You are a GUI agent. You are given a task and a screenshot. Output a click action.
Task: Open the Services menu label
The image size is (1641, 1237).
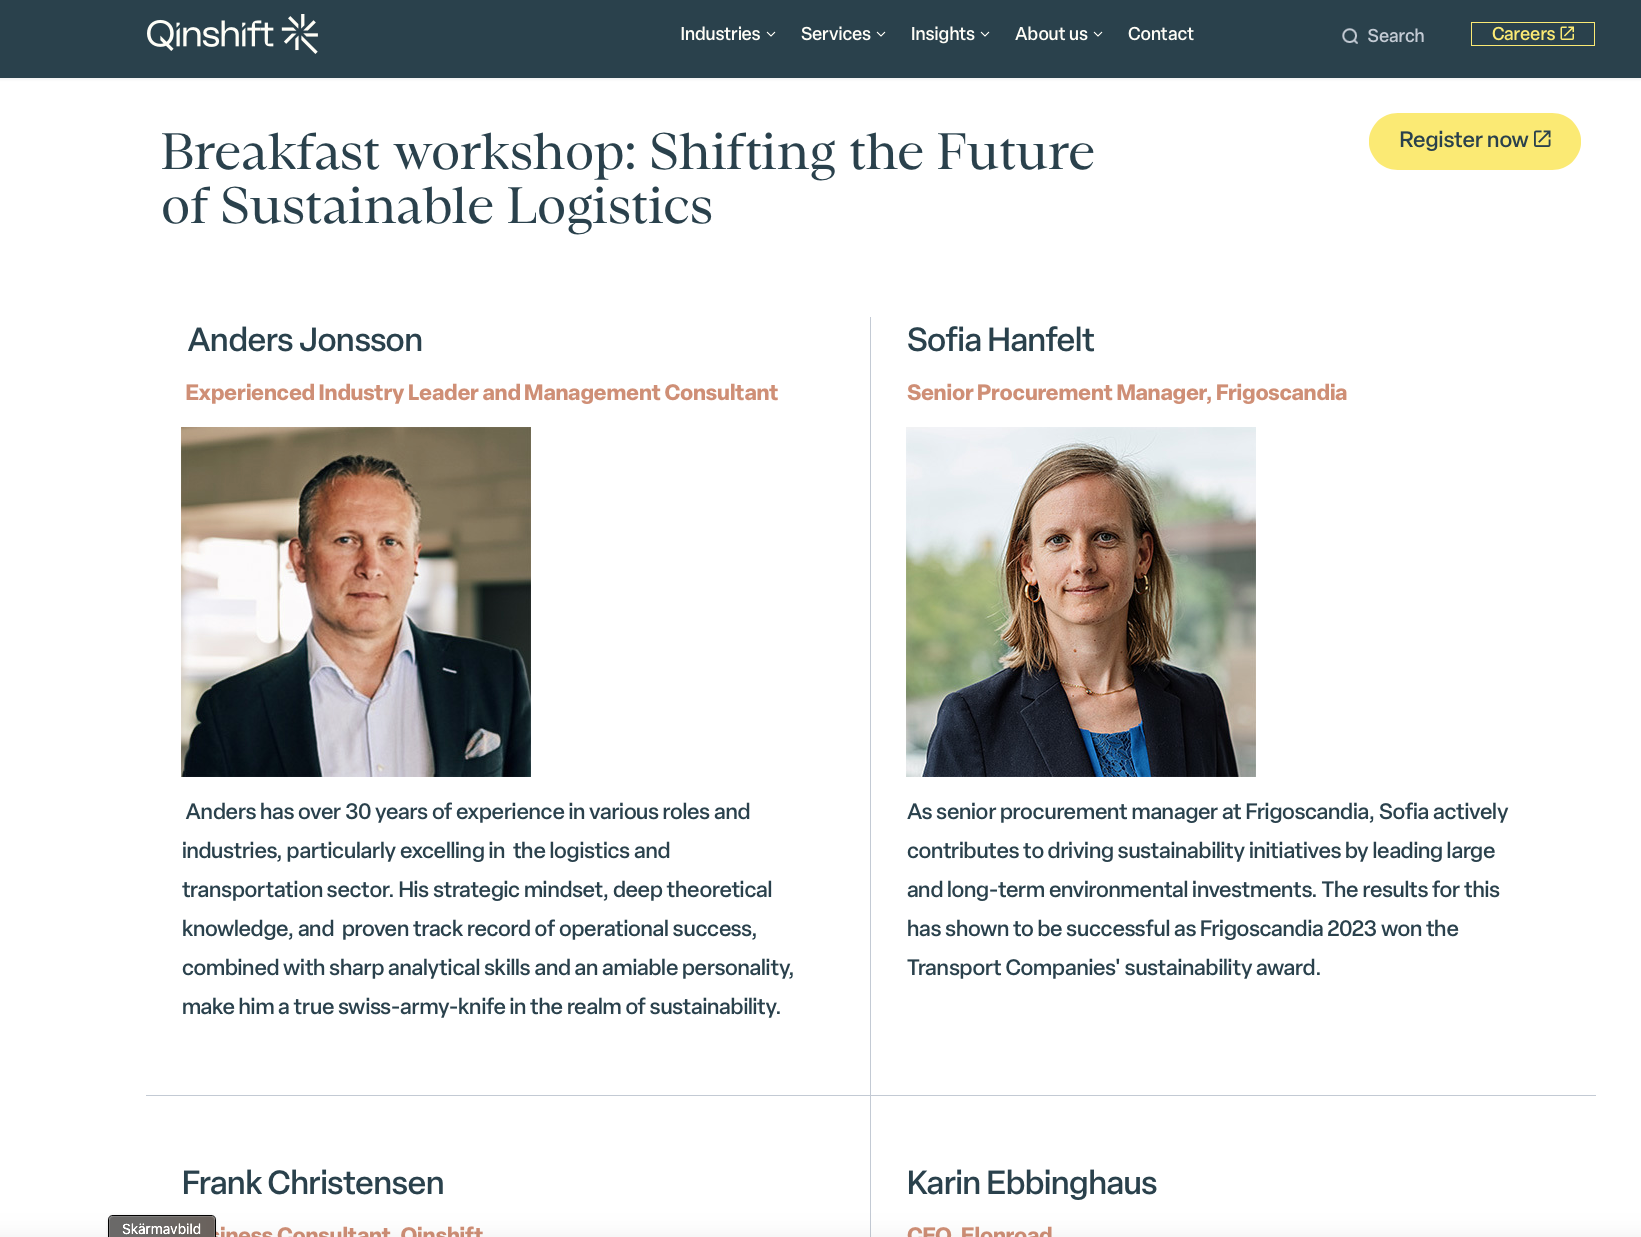click(835, 34)
